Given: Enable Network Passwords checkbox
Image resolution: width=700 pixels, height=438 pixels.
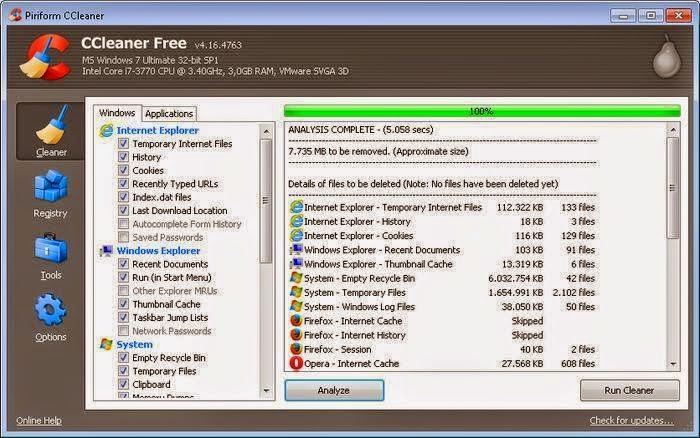Looking at the screenshot, I should coord(123,331).
